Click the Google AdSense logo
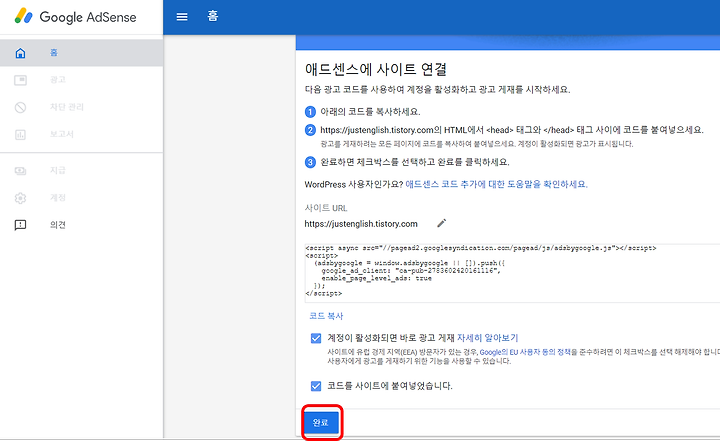The image size is (720, 441). point(75,17)
